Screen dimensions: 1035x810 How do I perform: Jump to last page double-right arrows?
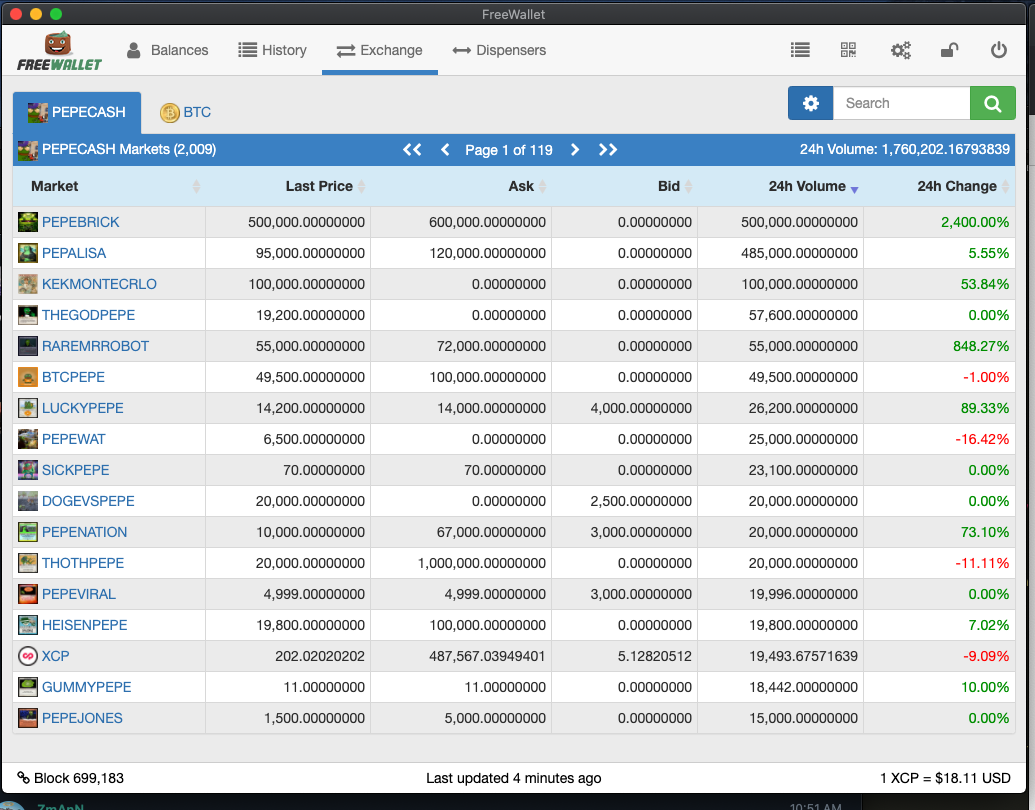coord(608,150)
